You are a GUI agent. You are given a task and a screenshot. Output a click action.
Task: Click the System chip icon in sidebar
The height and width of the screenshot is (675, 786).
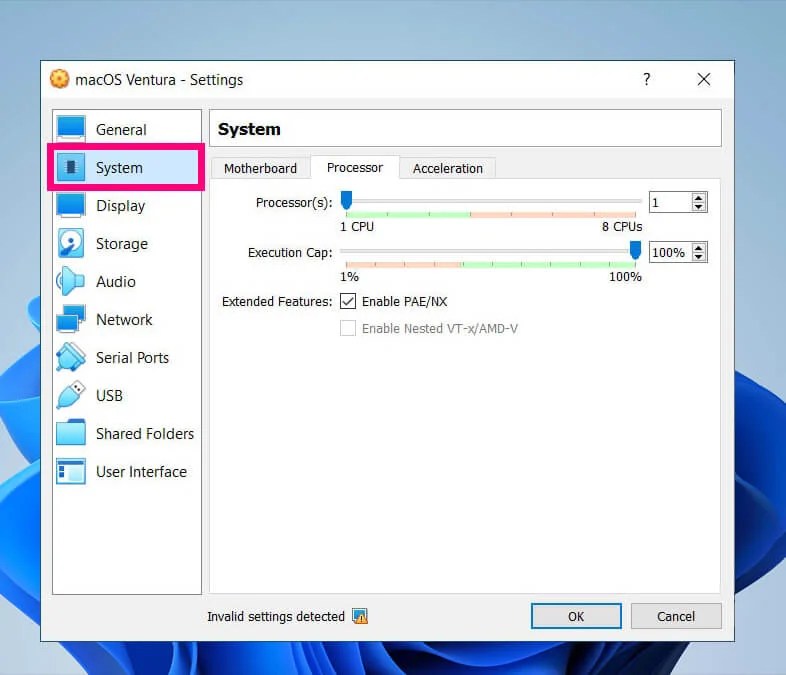pos(71,167)
